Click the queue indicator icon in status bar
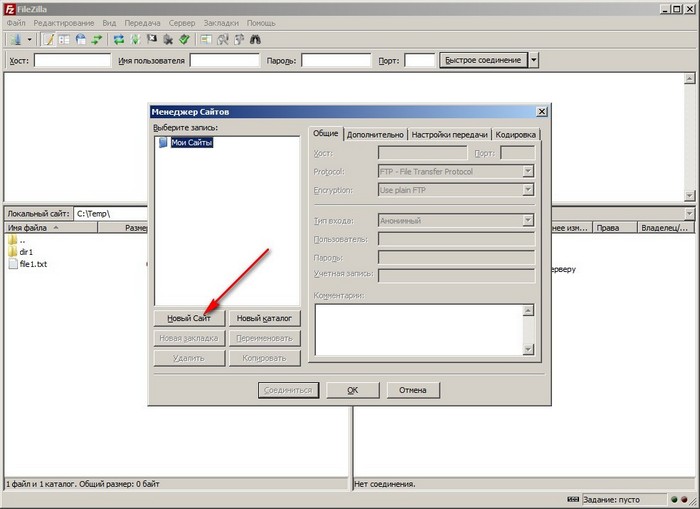Viewport: 700px width, 509px height. tap(573, 499)
